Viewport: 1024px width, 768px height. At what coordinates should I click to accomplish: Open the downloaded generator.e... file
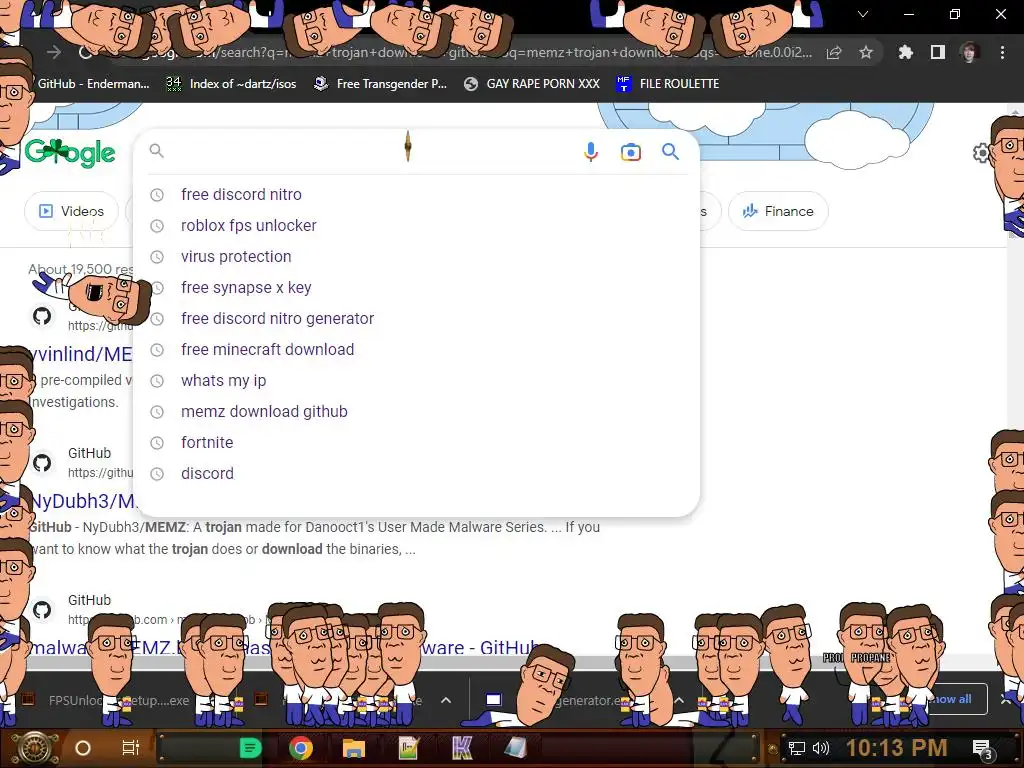tap(555, 701)
